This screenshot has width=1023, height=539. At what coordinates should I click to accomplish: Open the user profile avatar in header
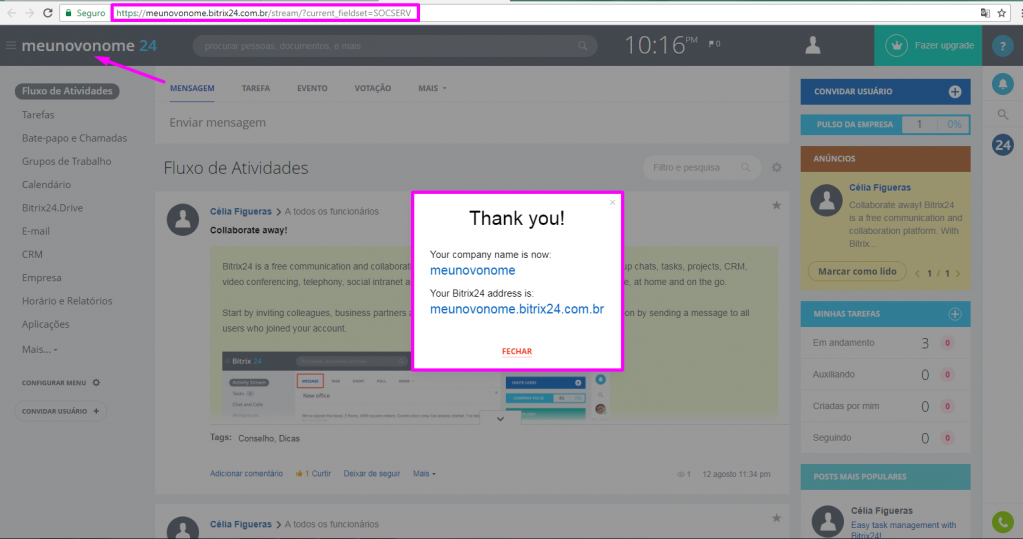(x=813, y=45)
